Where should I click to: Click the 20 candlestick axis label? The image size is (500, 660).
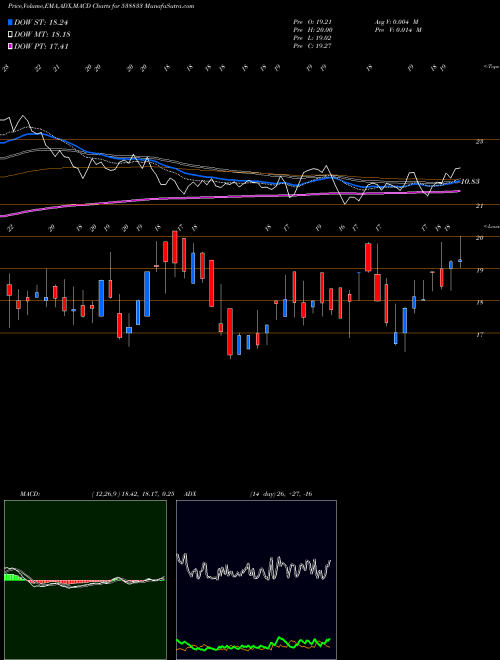click(x=479, y=238)
